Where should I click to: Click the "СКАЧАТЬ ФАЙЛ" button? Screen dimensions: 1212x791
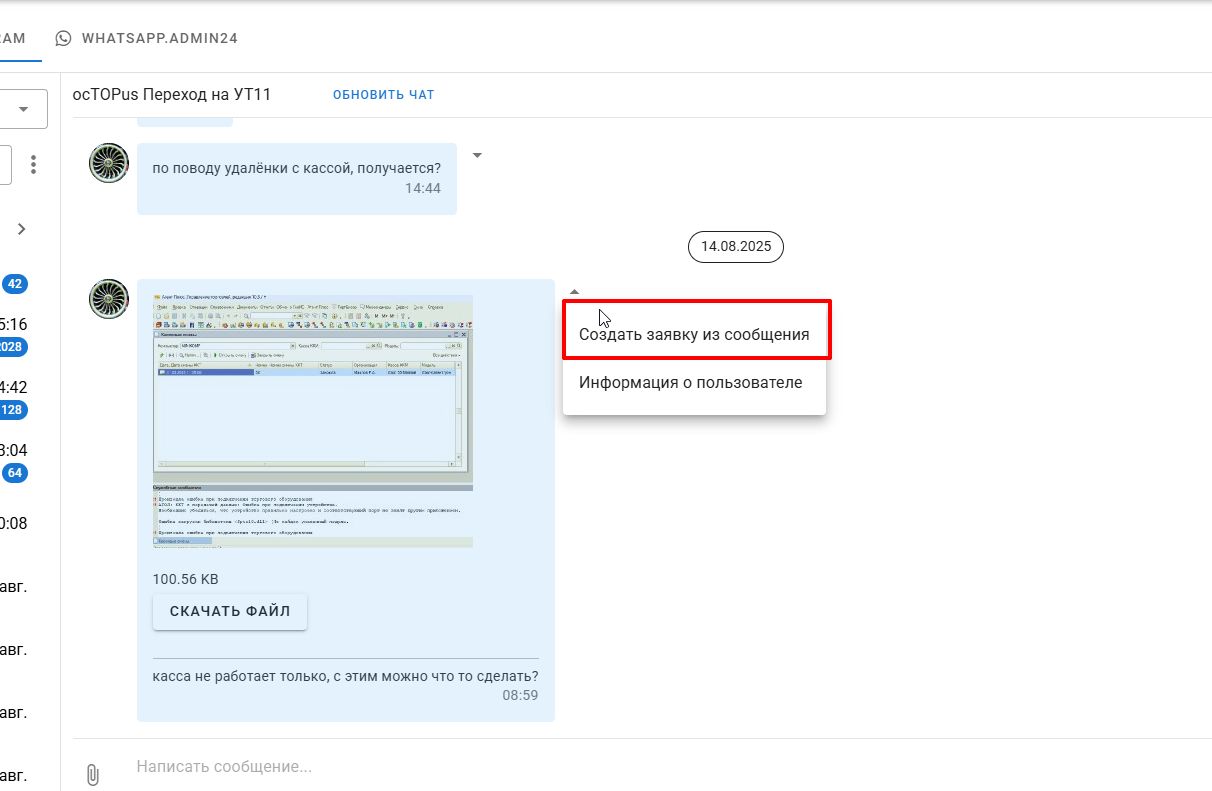(x=229, y=611)
